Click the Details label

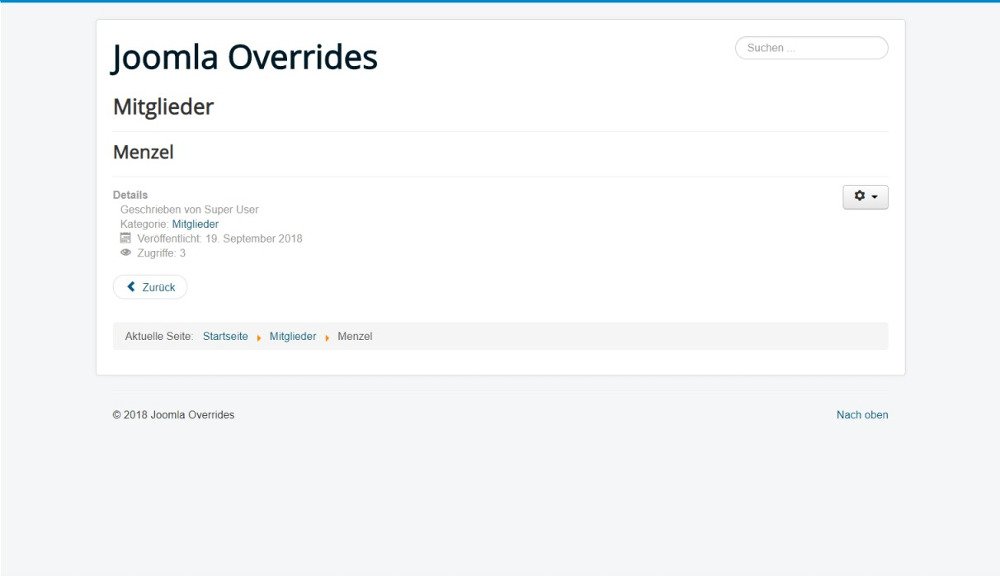click(x=130, y=195)
